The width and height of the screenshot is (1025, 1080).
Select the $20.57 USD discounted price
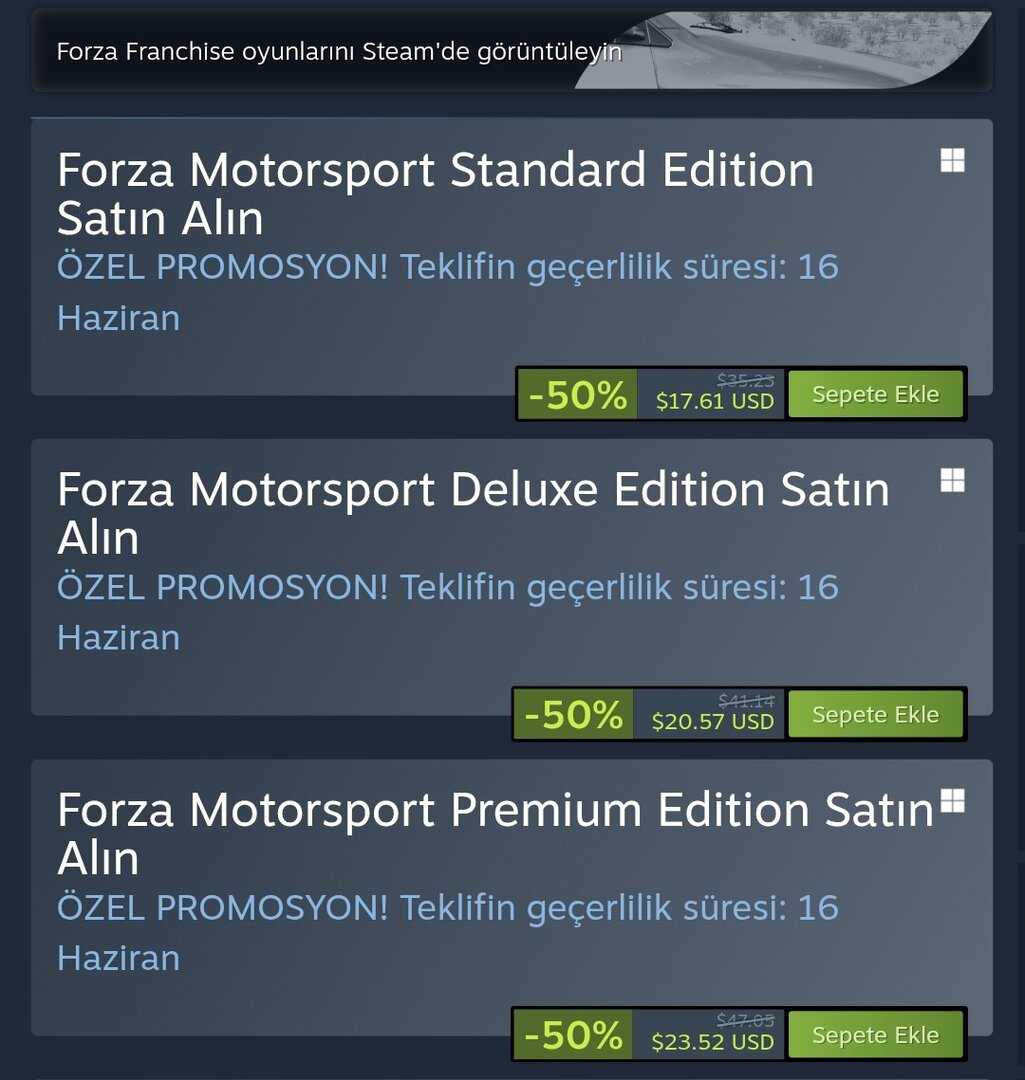pyautogui.click(x=712, y=722)
